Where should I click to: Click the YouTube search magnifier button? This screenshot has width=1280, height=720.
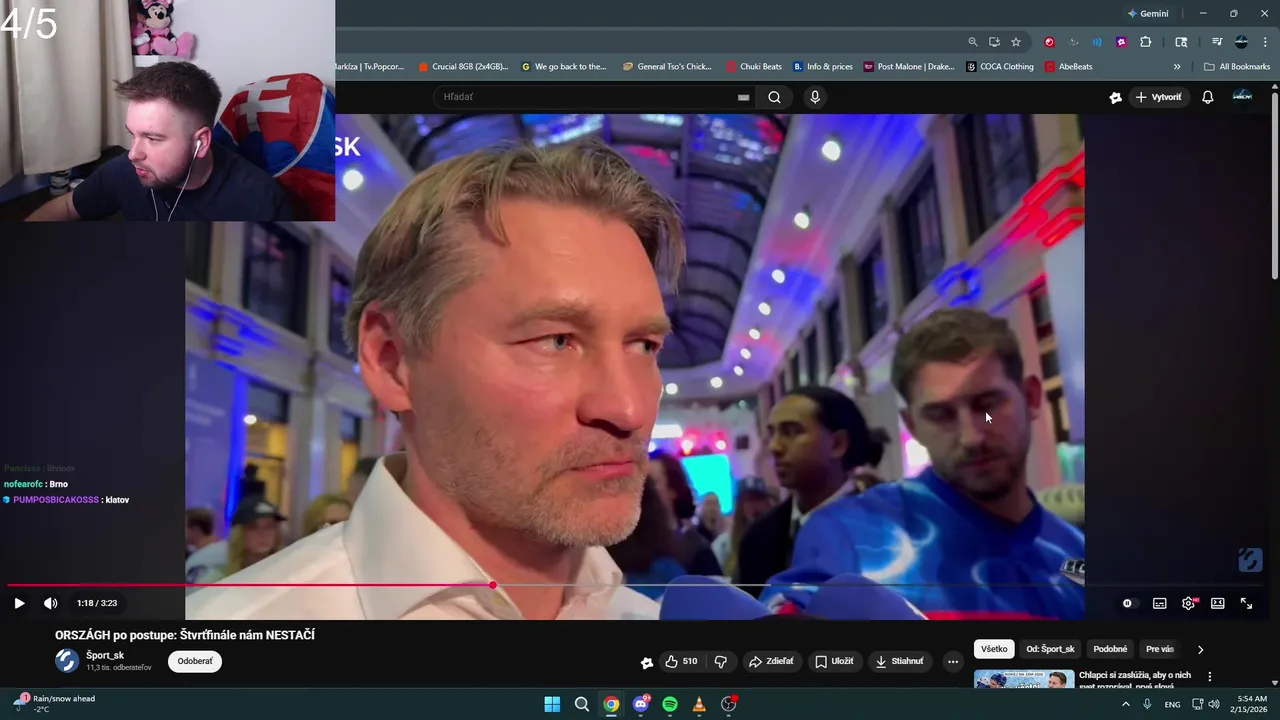point(774,97)
